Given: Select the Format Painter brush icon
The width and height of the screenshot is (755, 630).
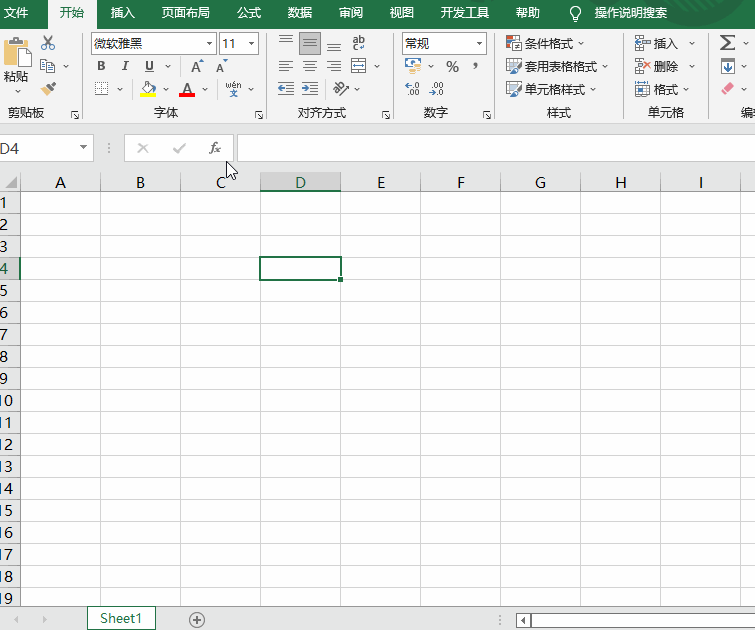Looking at the screenshot, I should (x=48, y=88).
